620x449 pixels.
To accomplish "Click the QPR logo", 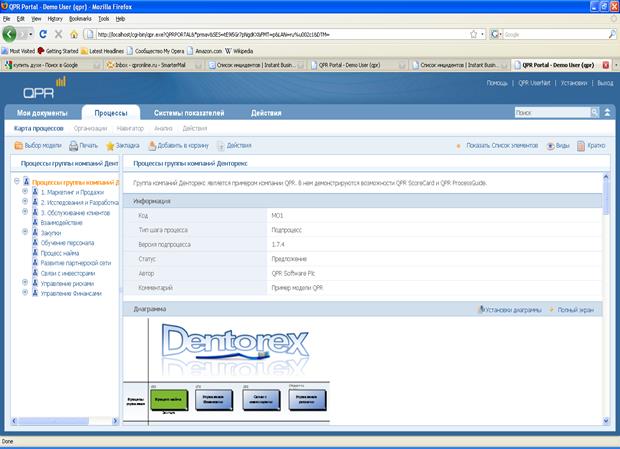I will pyautogui.click(x=44, y=88).
